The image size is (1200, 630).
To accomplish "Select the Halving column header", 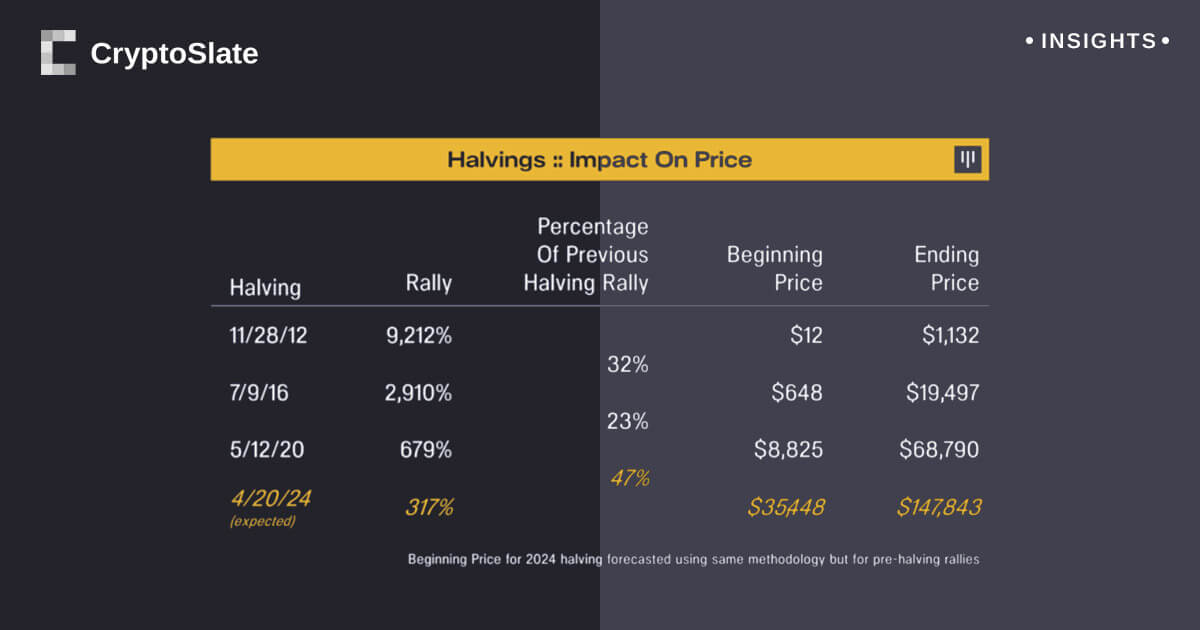I will coord(265,288).
